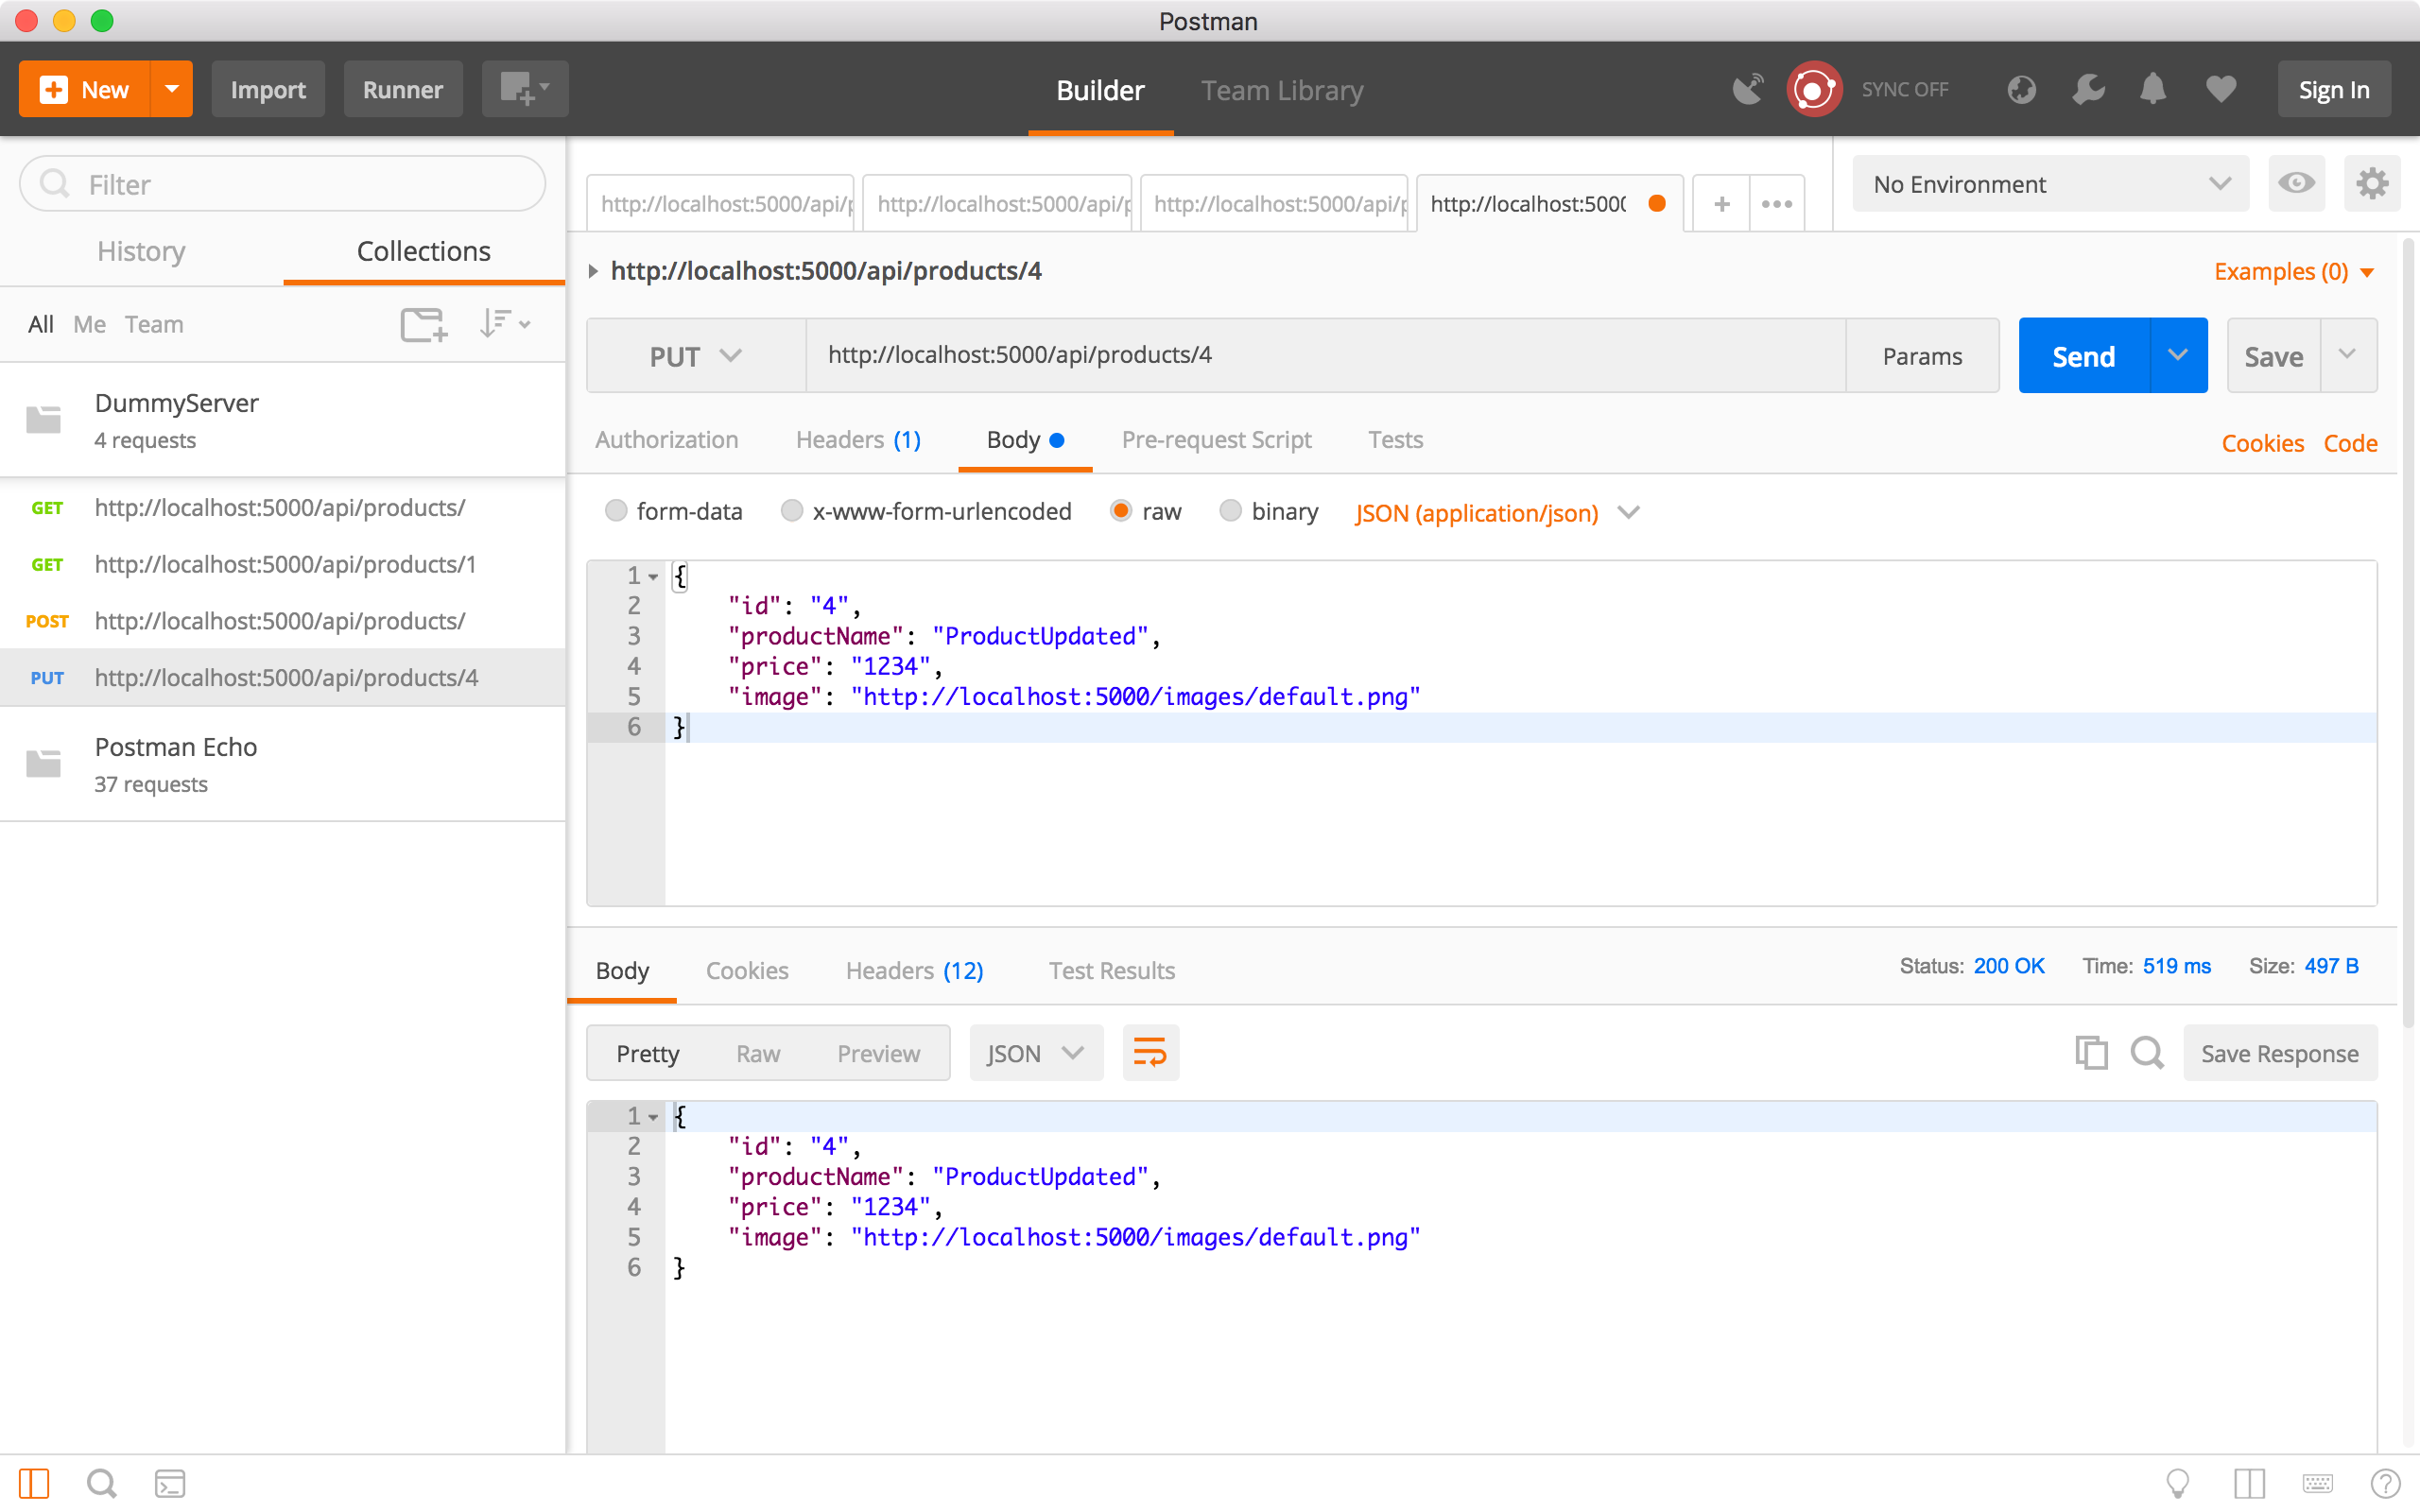2420x1512 pixels.
Task: Open the Runner button
Action: pos(403,89)
